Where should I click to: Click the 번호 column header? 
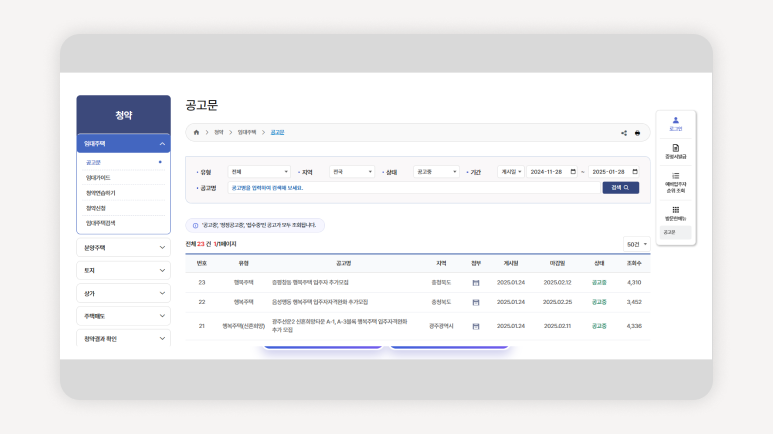[202, 263]
